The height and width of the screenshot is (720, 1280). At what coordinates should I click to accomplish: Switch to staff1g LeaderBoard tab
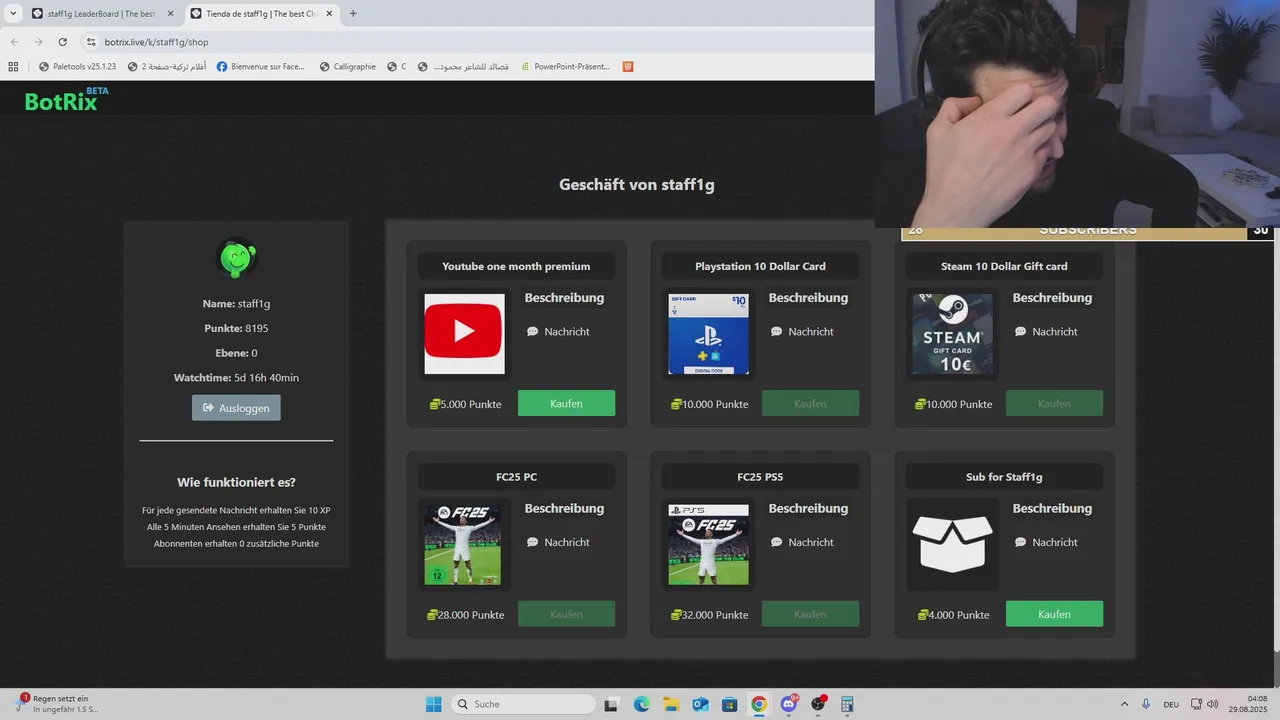coord(101,14)
